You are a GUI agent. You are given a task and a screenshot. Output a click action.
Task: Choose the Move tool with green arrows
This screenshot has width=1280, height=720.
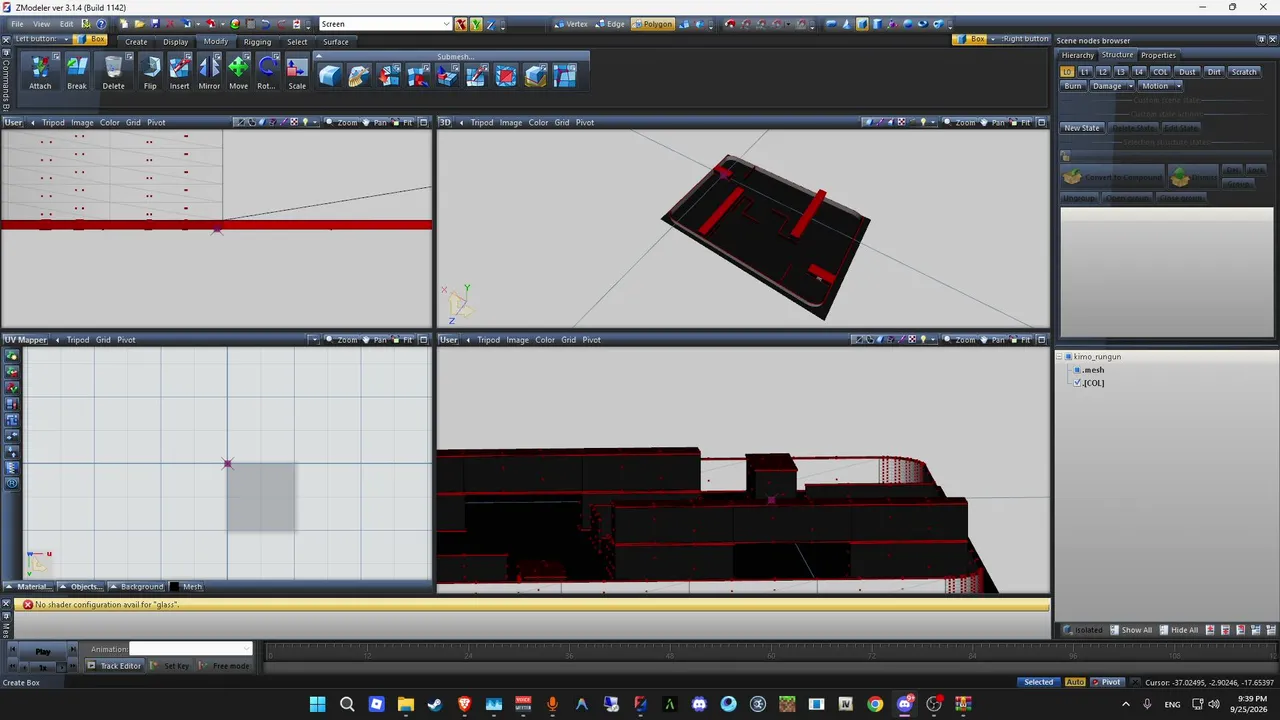pos(238,72)
